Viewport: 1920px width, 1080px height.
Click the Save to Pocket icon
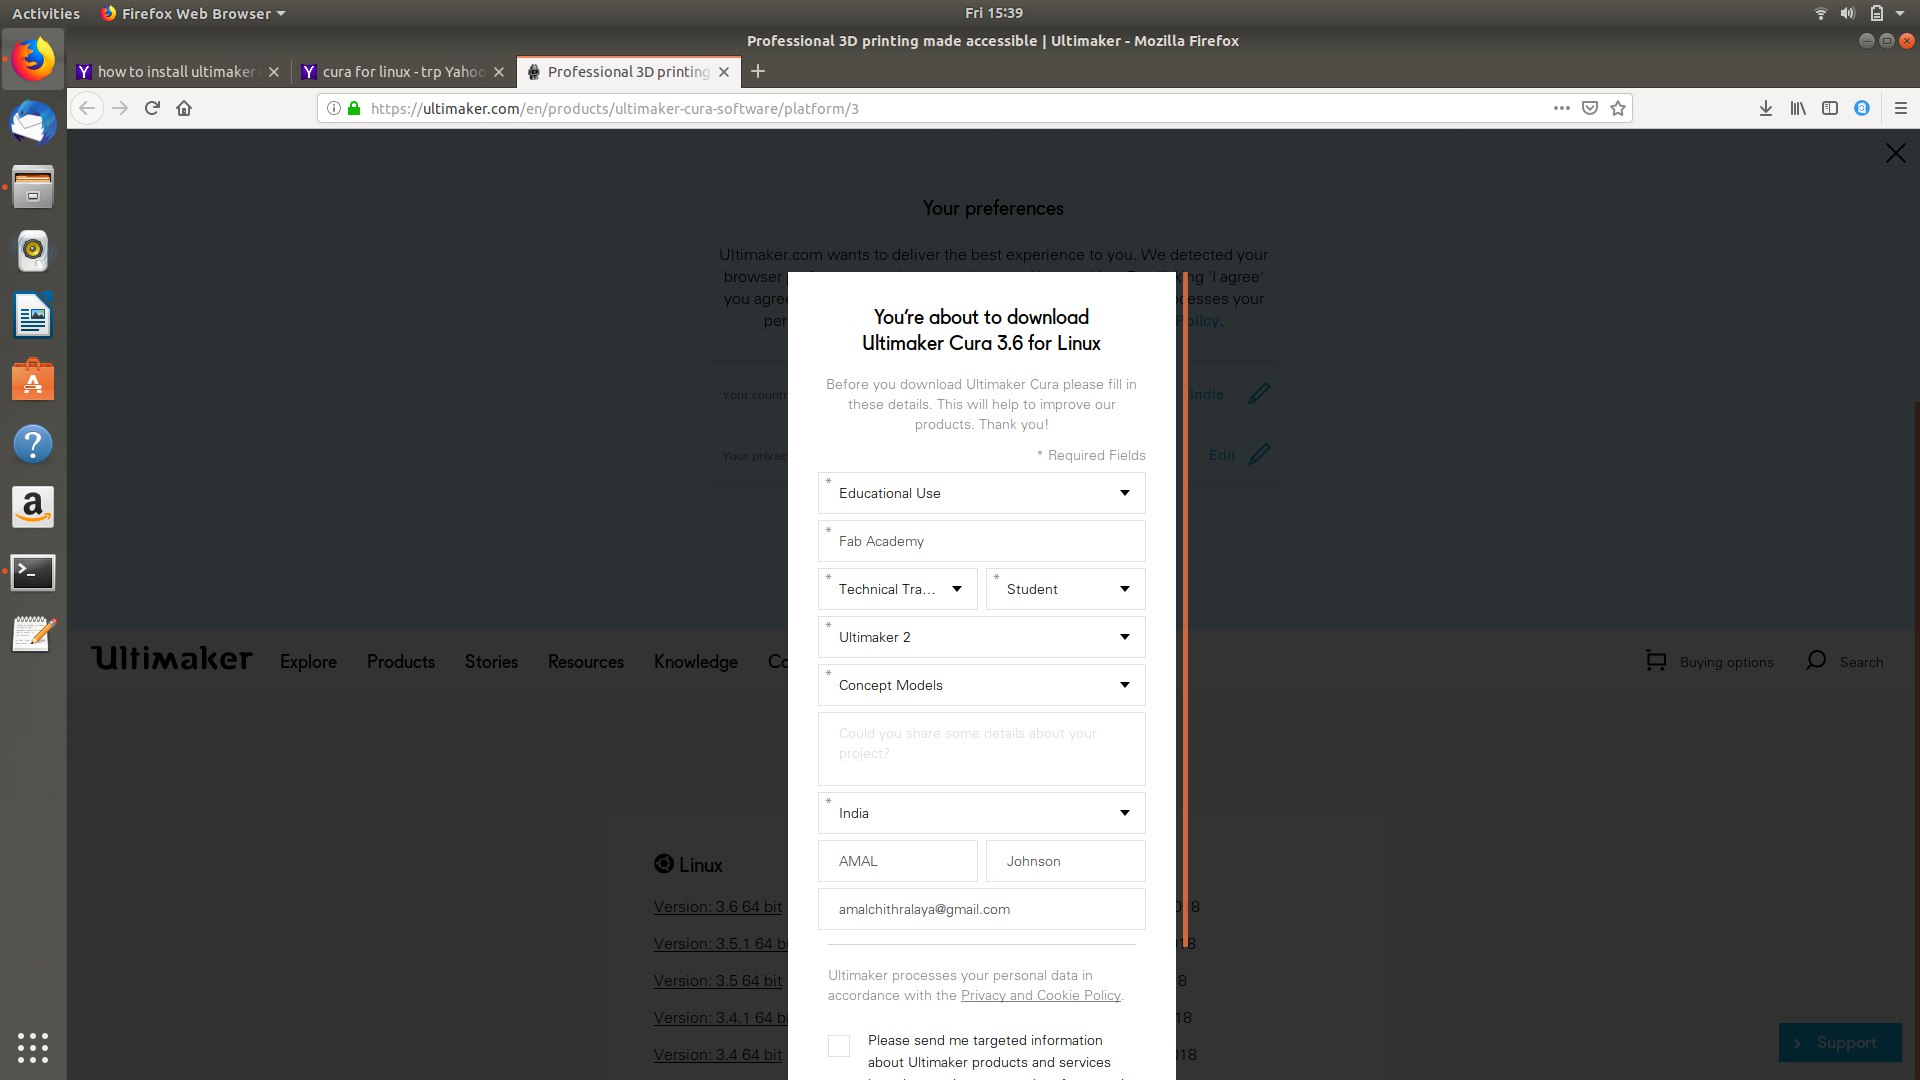click(1590, 108)
